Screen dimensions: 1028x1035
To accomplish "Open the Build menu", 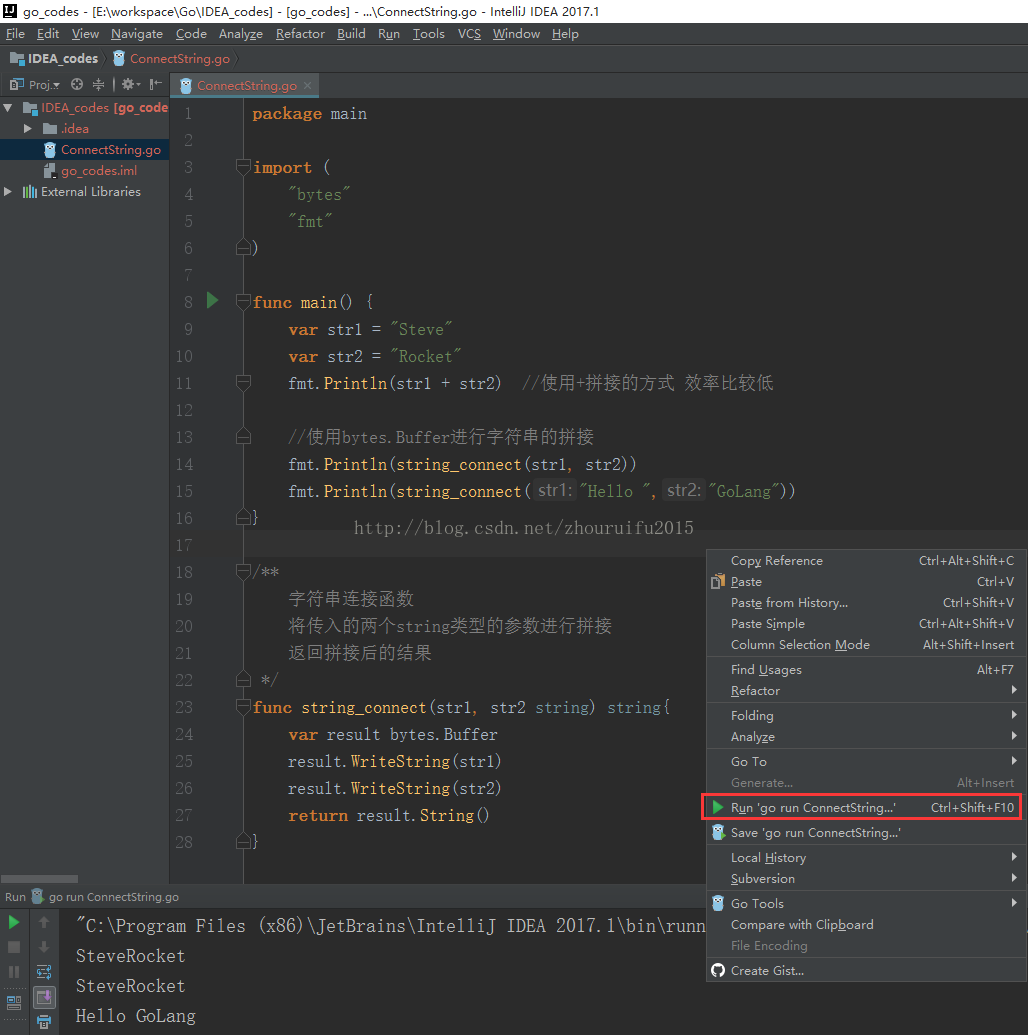I will (x=351, y=34).
